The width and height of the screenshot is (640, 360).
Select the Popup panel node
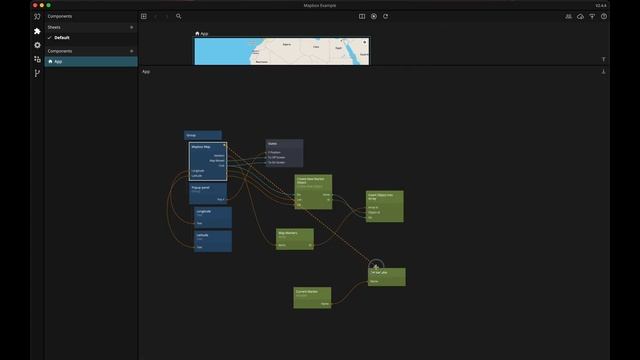208,193
